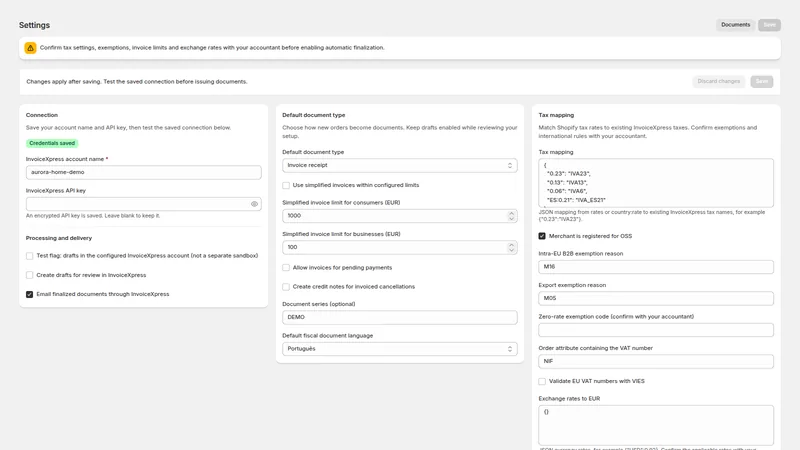Open Default fiscal document language dropdown

pos(399,349)
